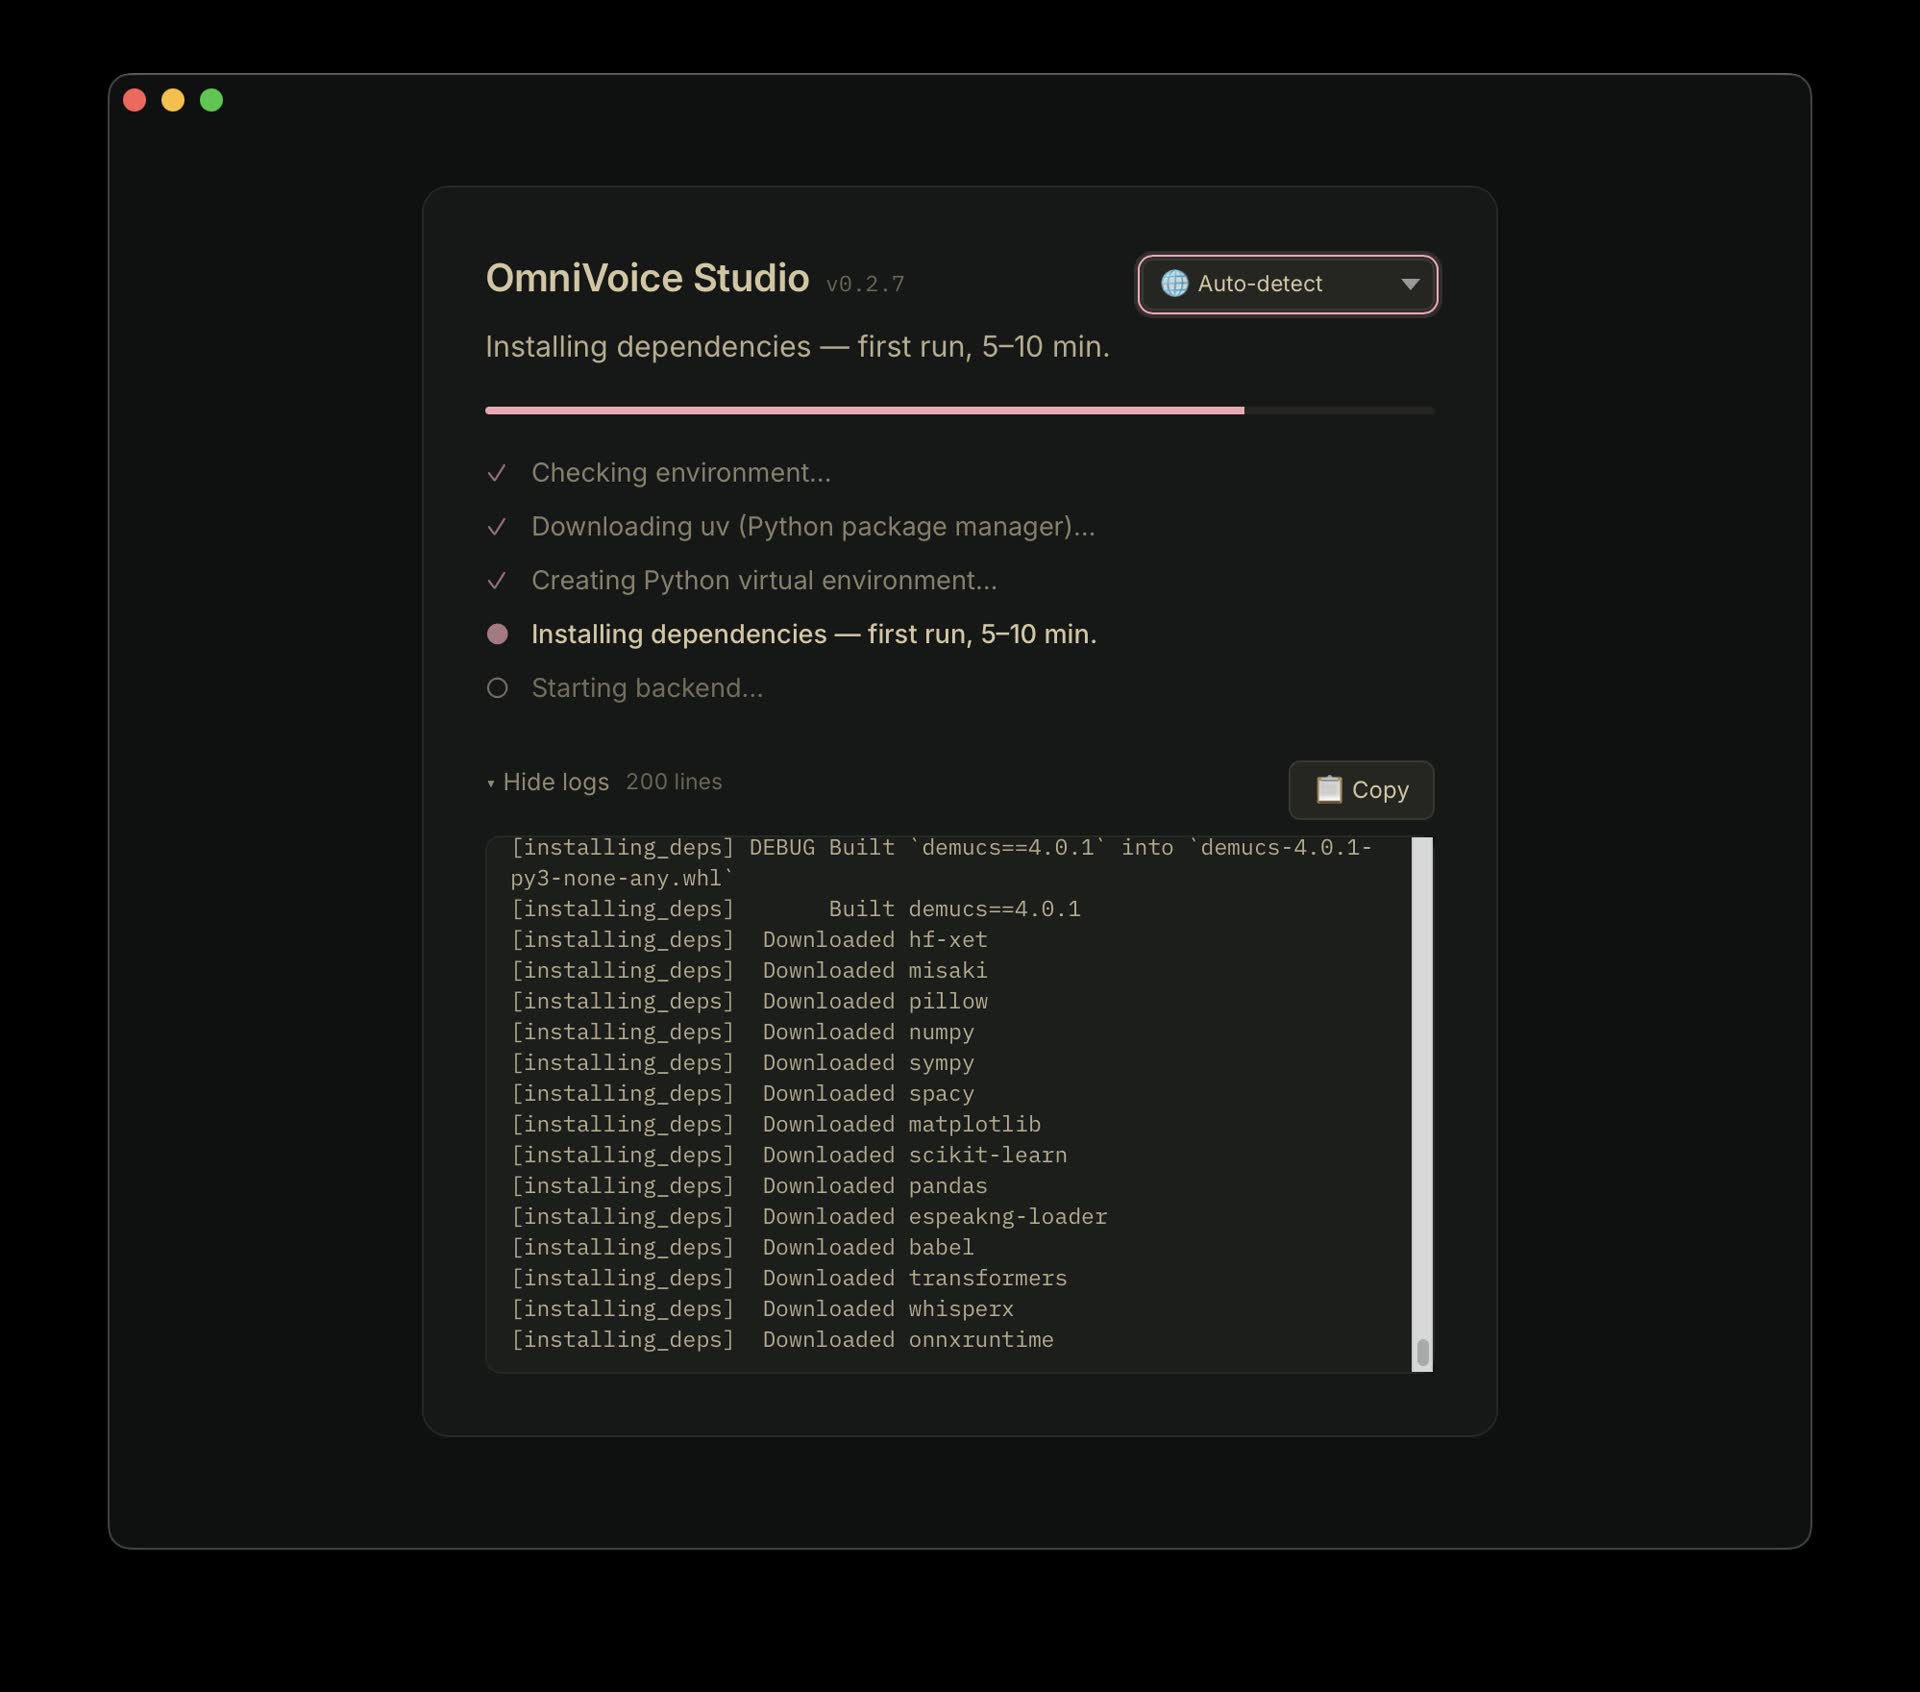Click the 'Downloaded pillow' log line
Image resolution: width=1920 pixels, height=1692 pixels.
[749, 1002]
